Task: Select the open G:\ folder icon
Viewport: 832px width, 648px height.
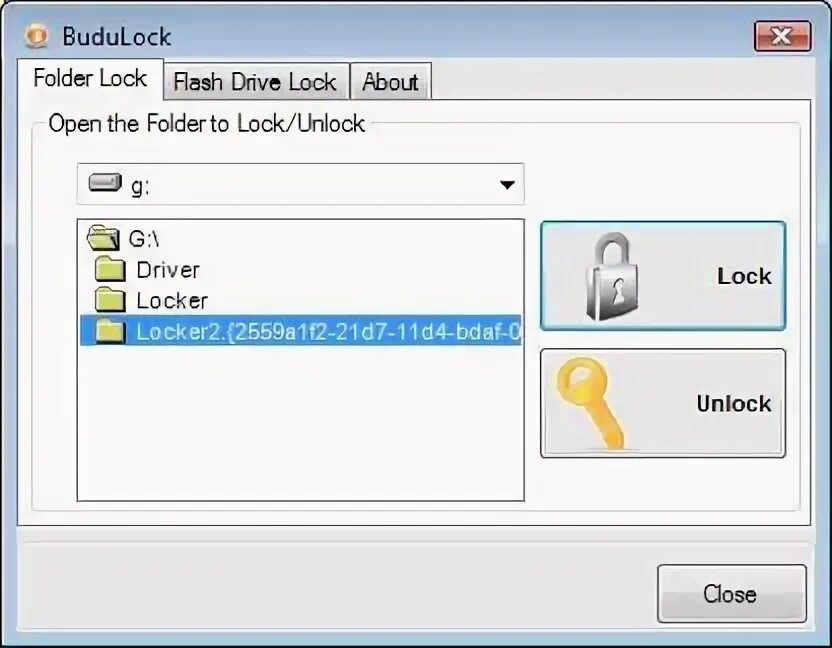Action: (x=103, y=237)
